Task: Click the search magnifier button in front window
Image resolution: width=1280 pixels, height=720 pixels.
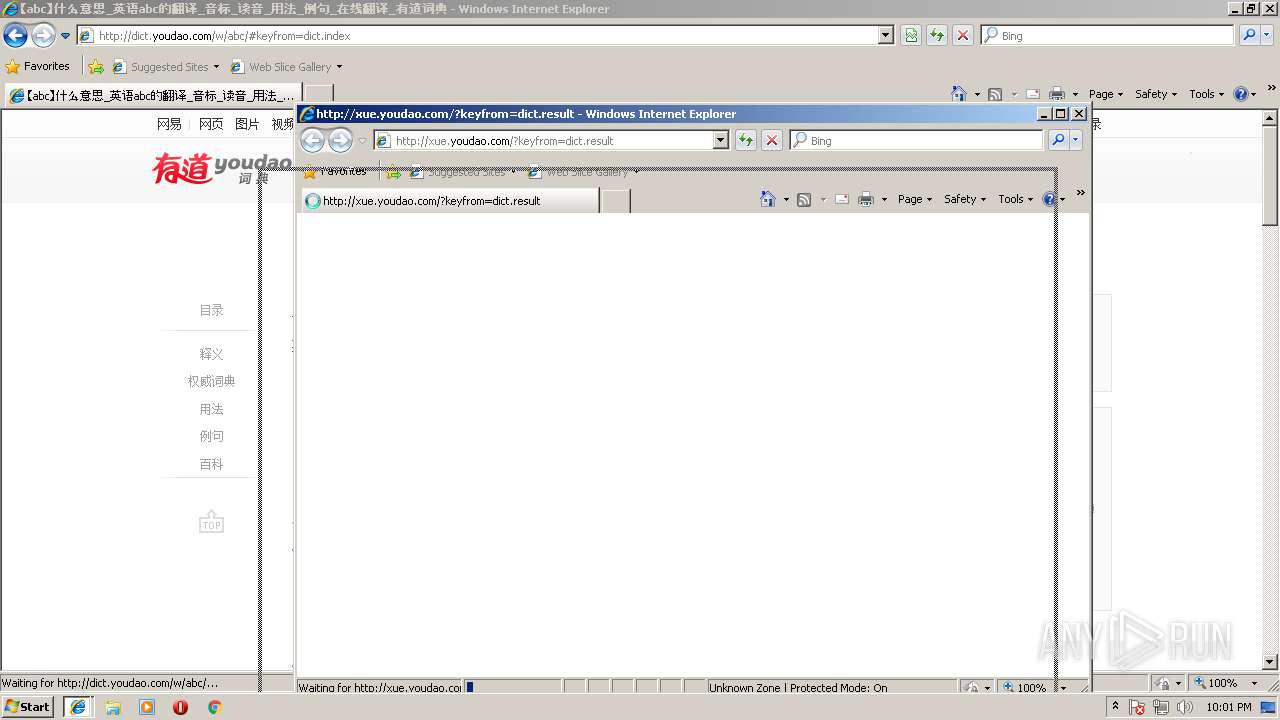Action: (1058, 141)
